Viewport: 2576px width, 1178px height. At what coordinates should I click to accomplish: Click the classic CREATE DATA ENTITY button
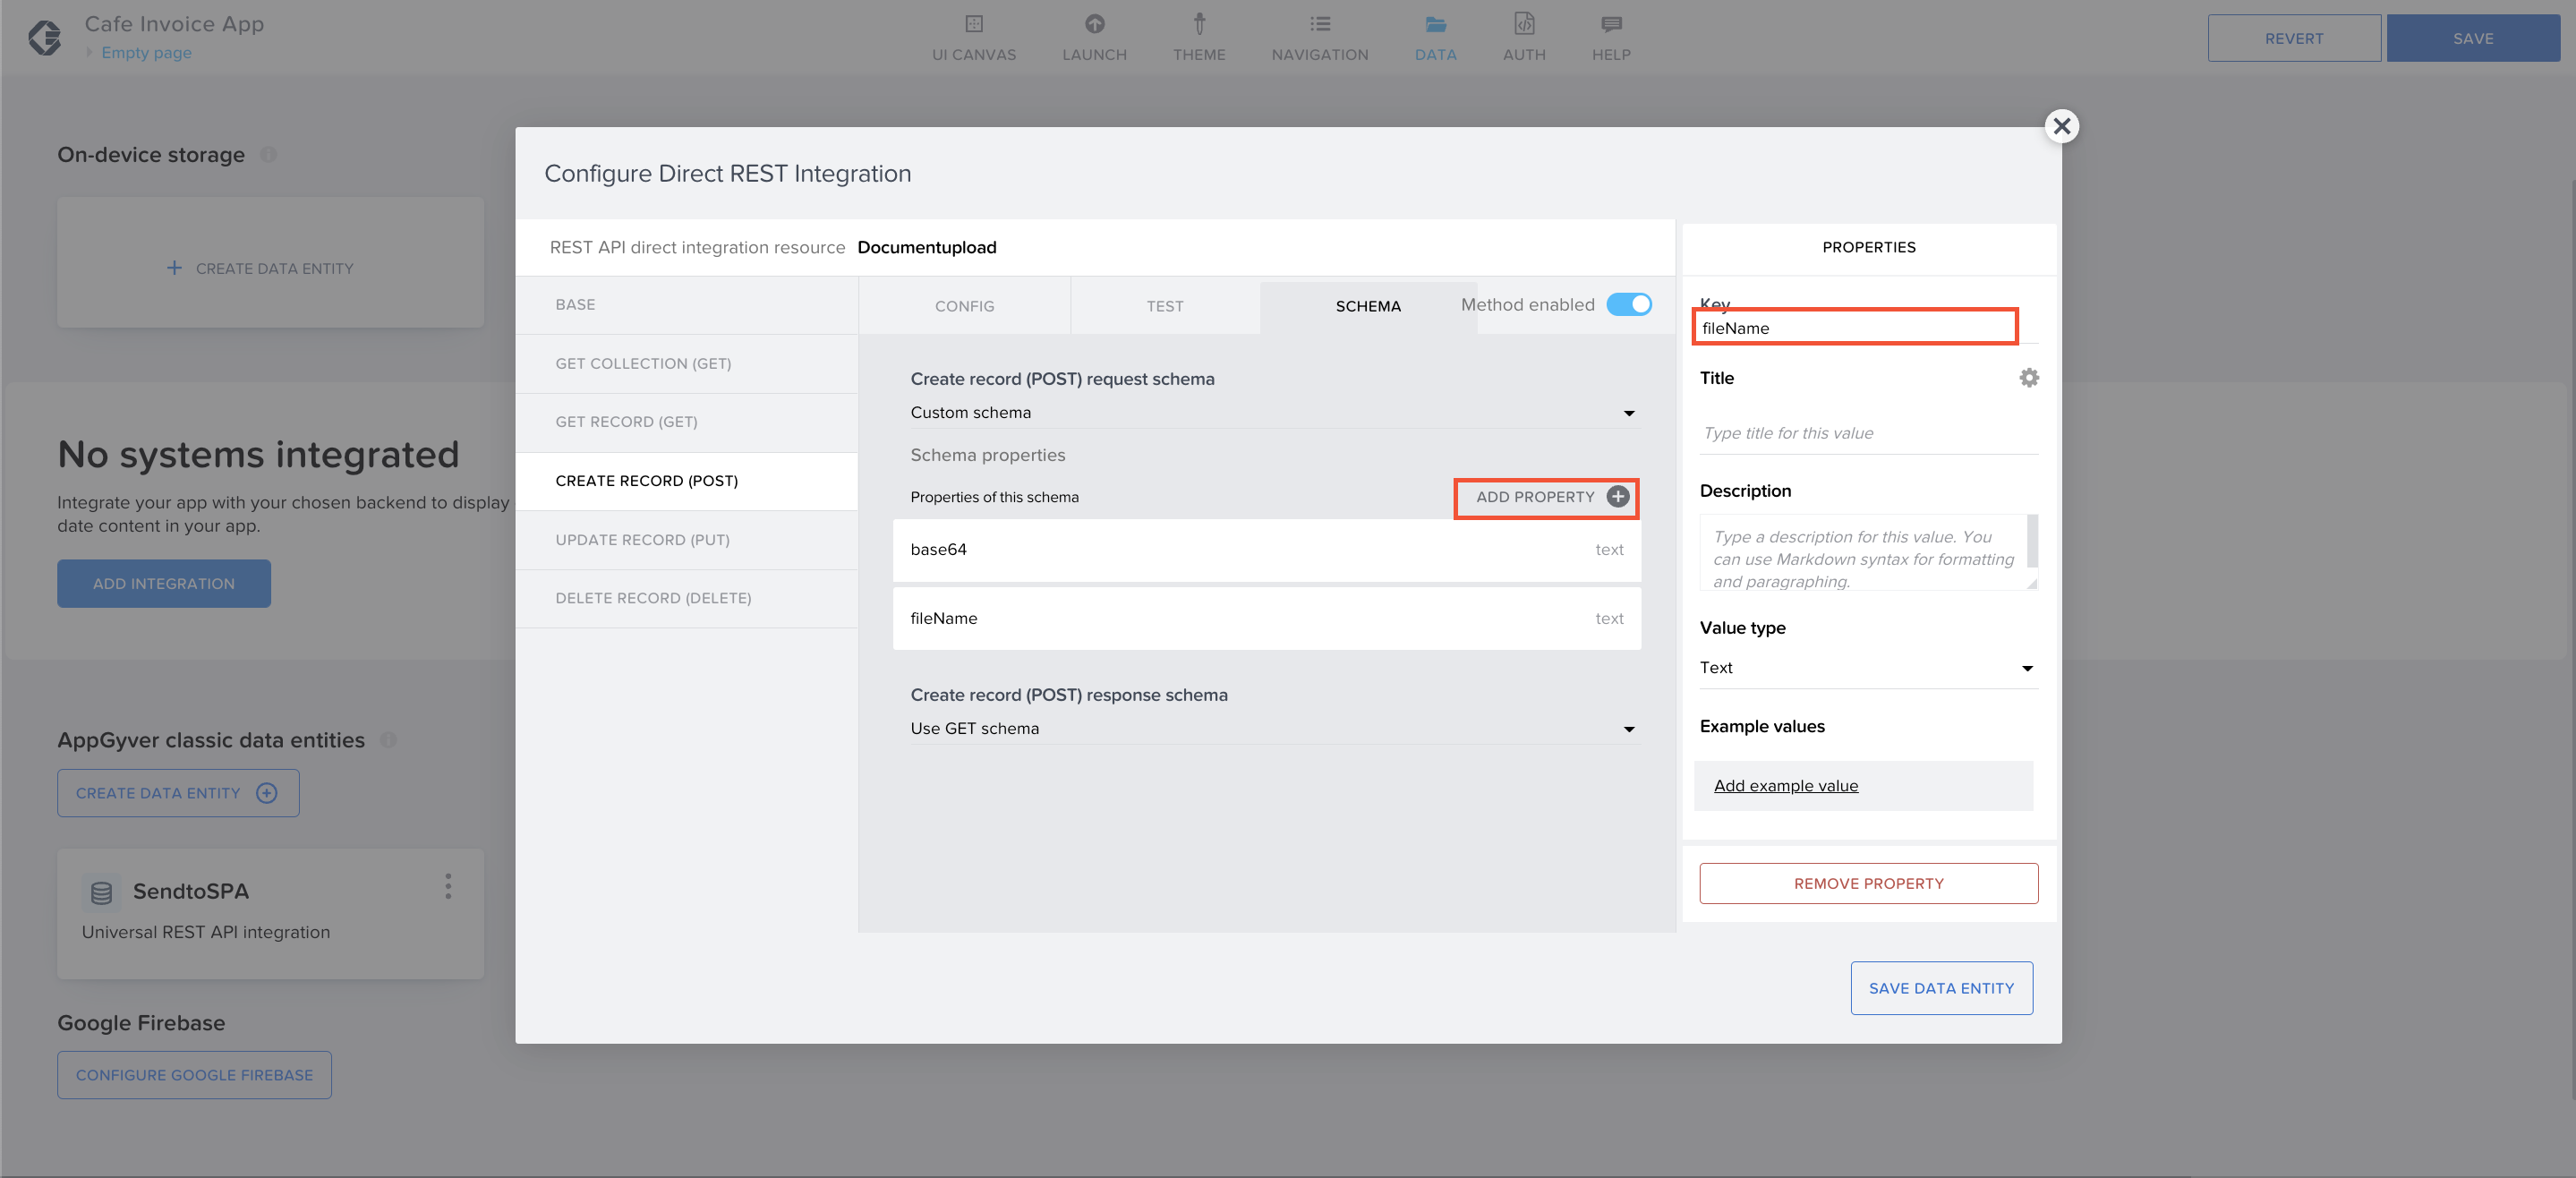coord(178,793)
